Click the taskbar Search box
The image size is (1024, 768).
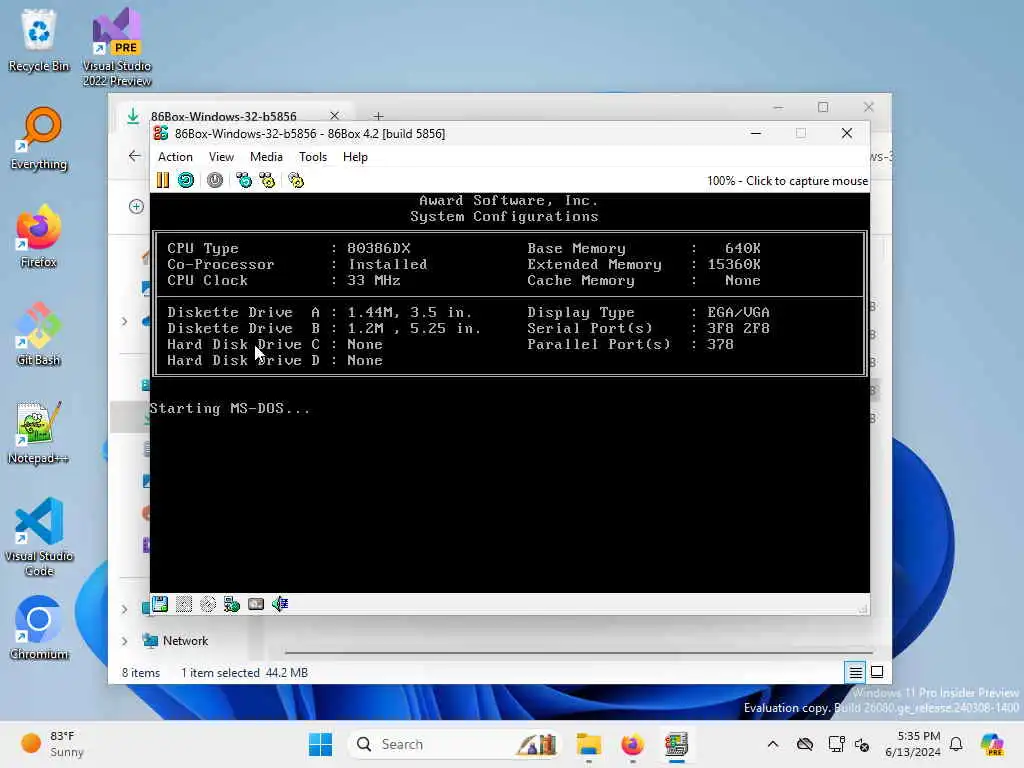tap(455, 744)
